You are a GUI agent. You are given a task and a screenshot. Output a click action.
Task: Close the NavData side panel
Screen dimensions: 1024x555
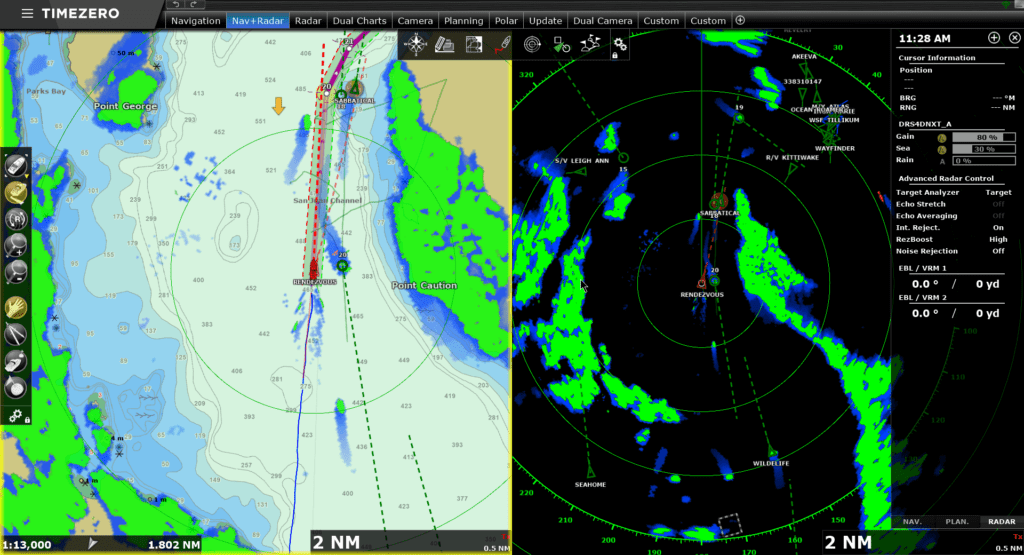click(x=1014, y=38)
